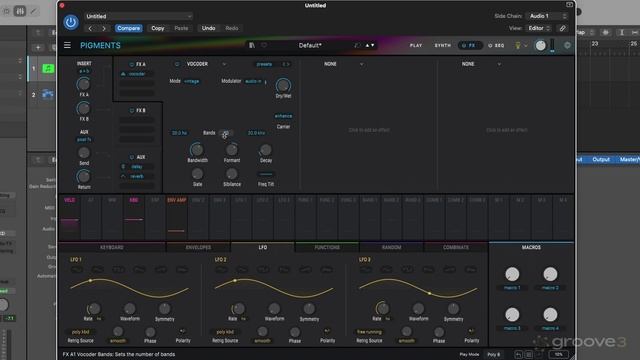
Task: Open the RANDOM modulation tab
Action: (x=391, y=247)
